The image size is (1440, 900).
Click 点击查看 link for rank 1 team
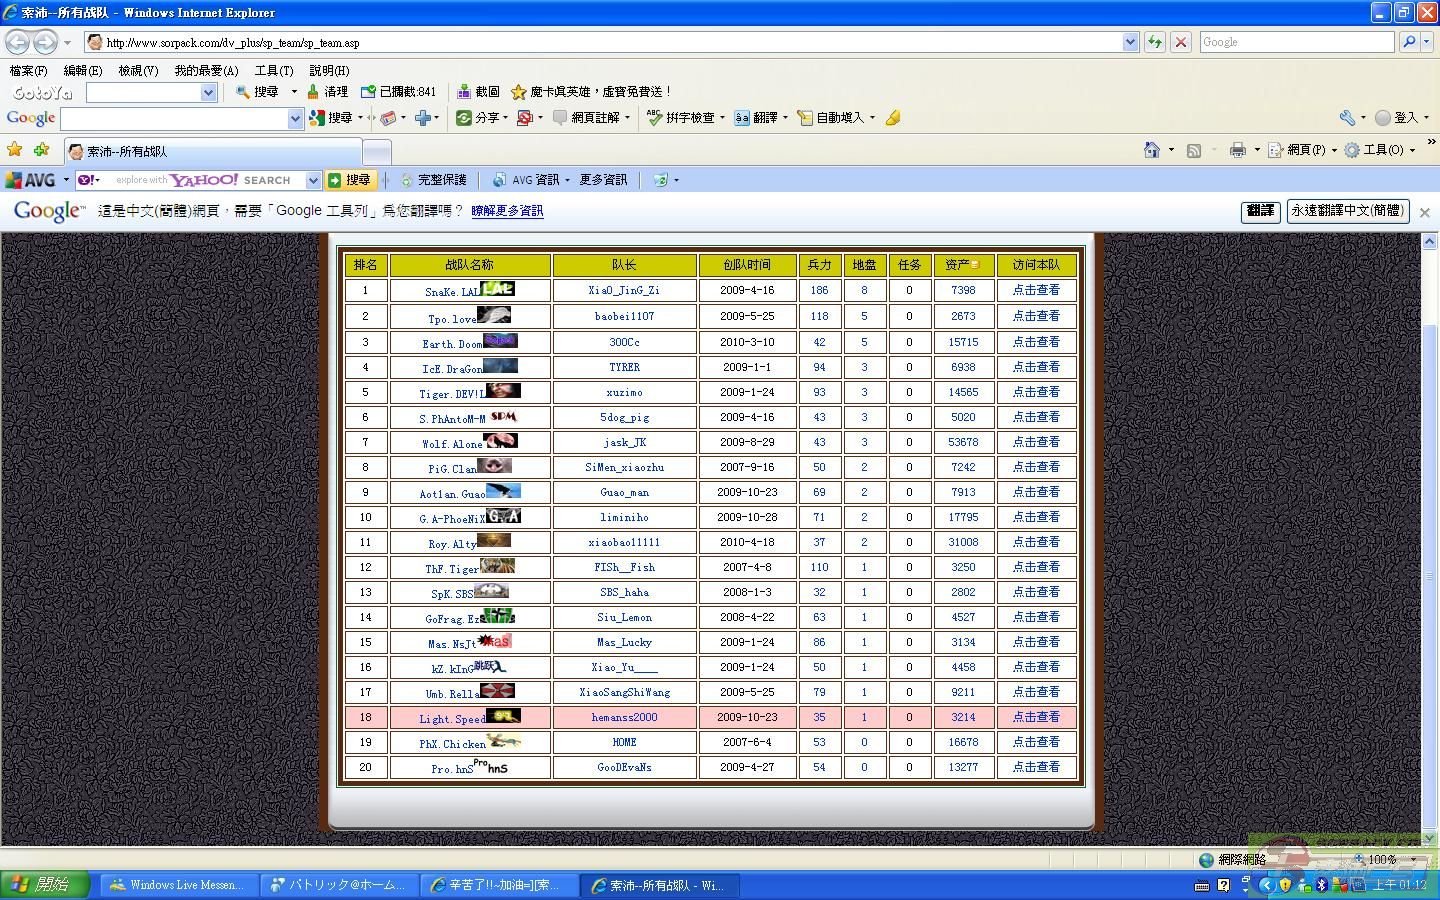point(1036,290)
